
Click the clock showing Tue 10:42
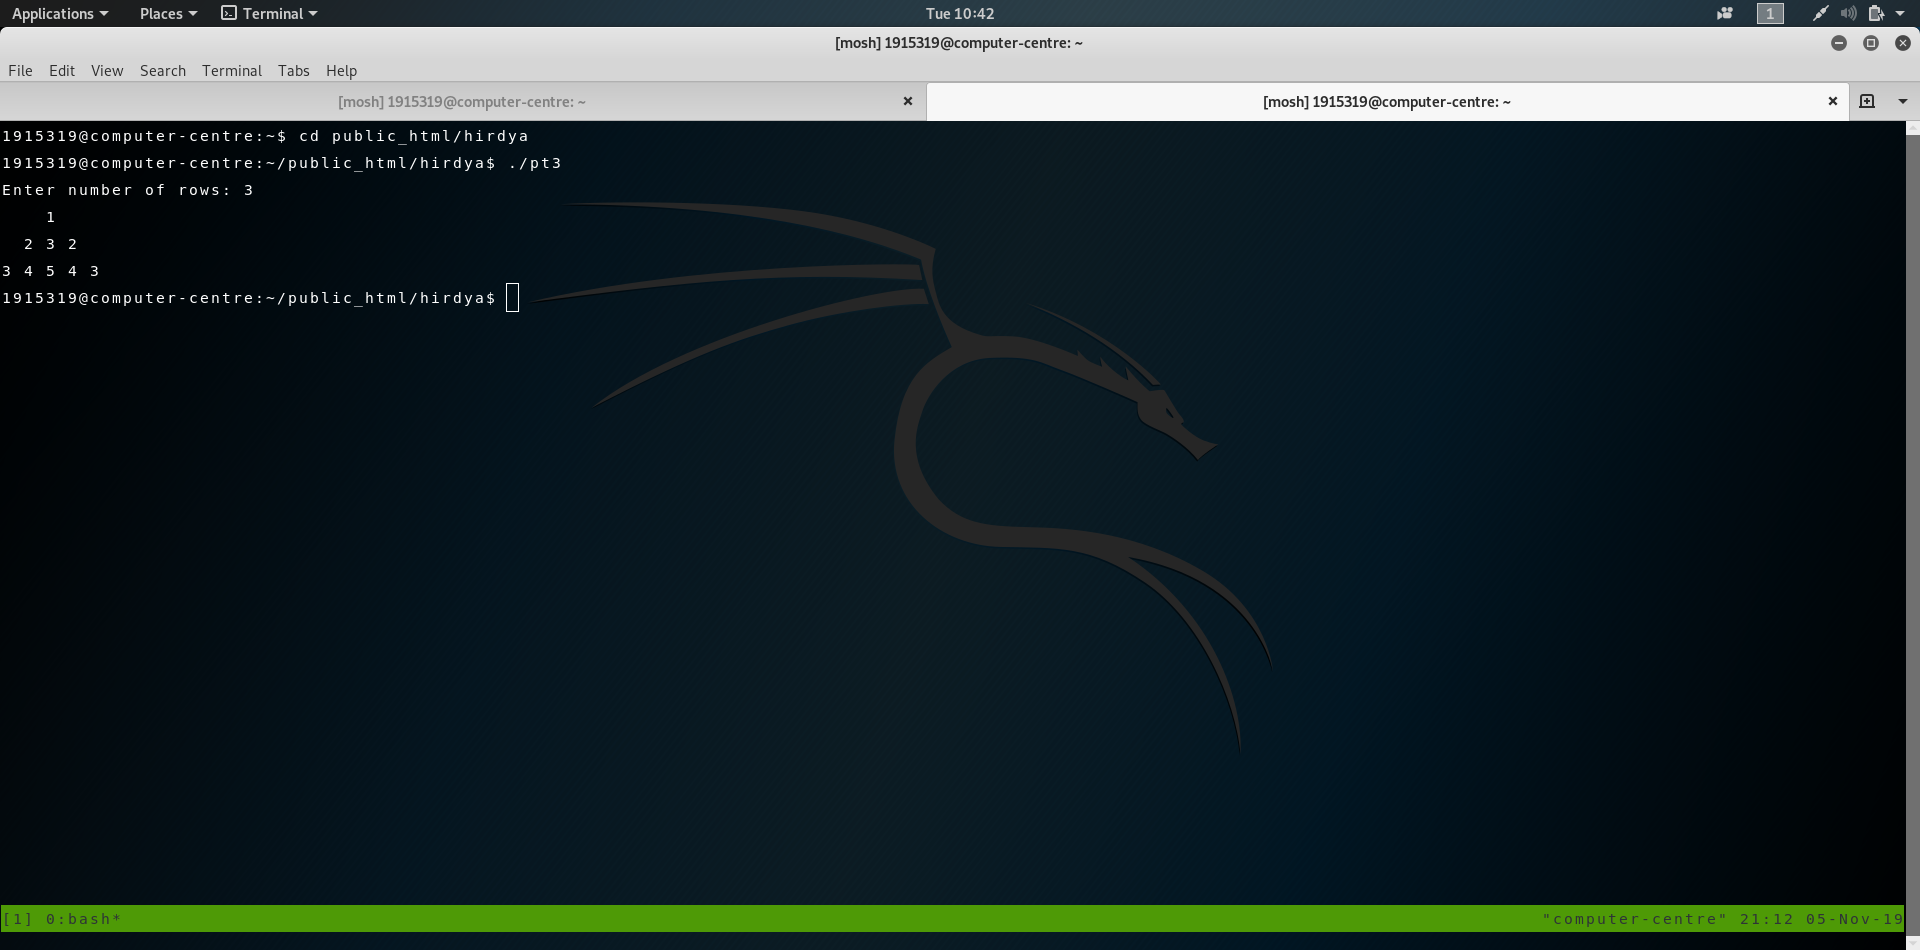click(x=960, y=13)
